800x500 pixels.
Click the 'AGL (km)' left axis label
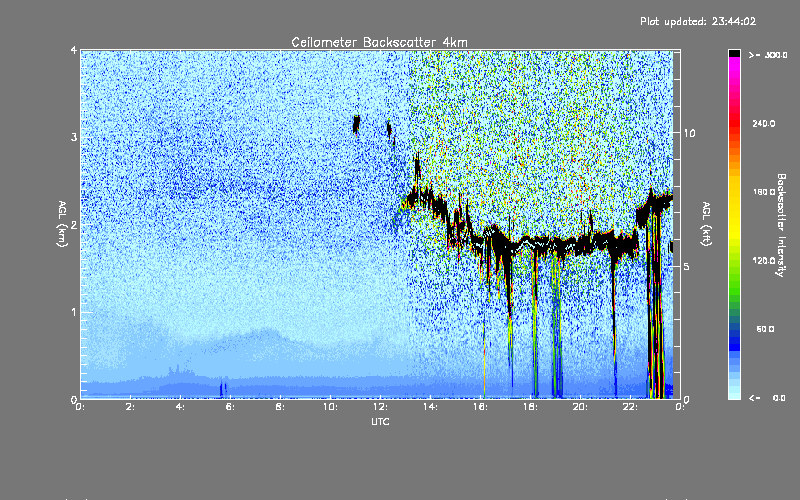point(62,224)
